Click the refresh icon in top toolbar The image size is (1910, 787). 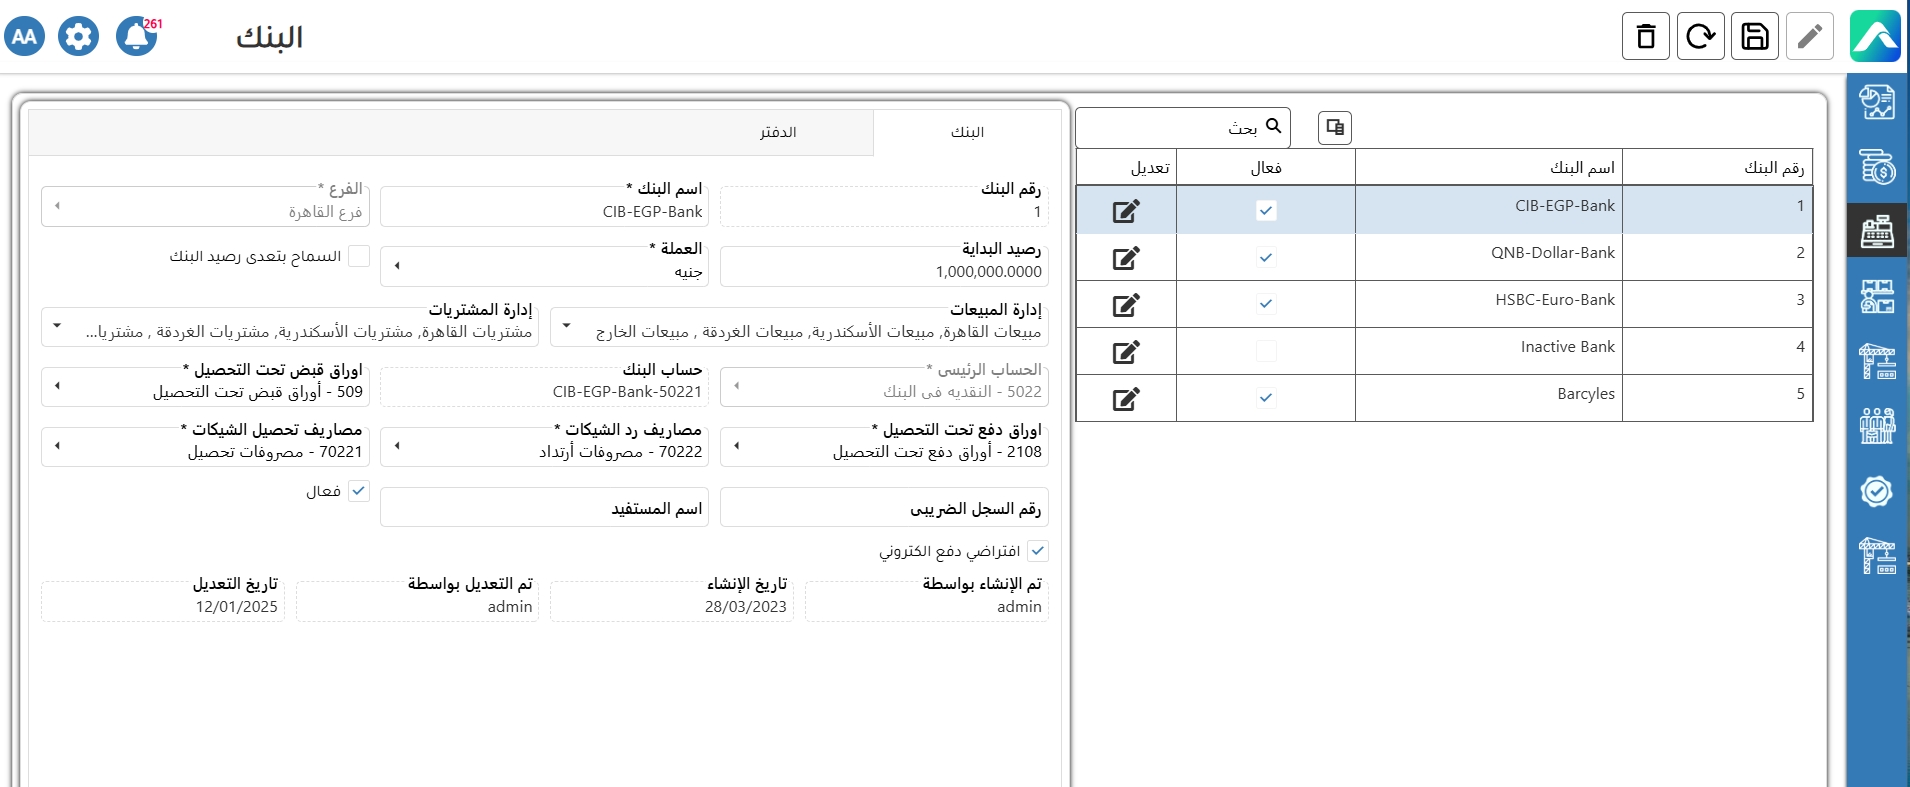pyautogui.click(x=1700, y=37)
